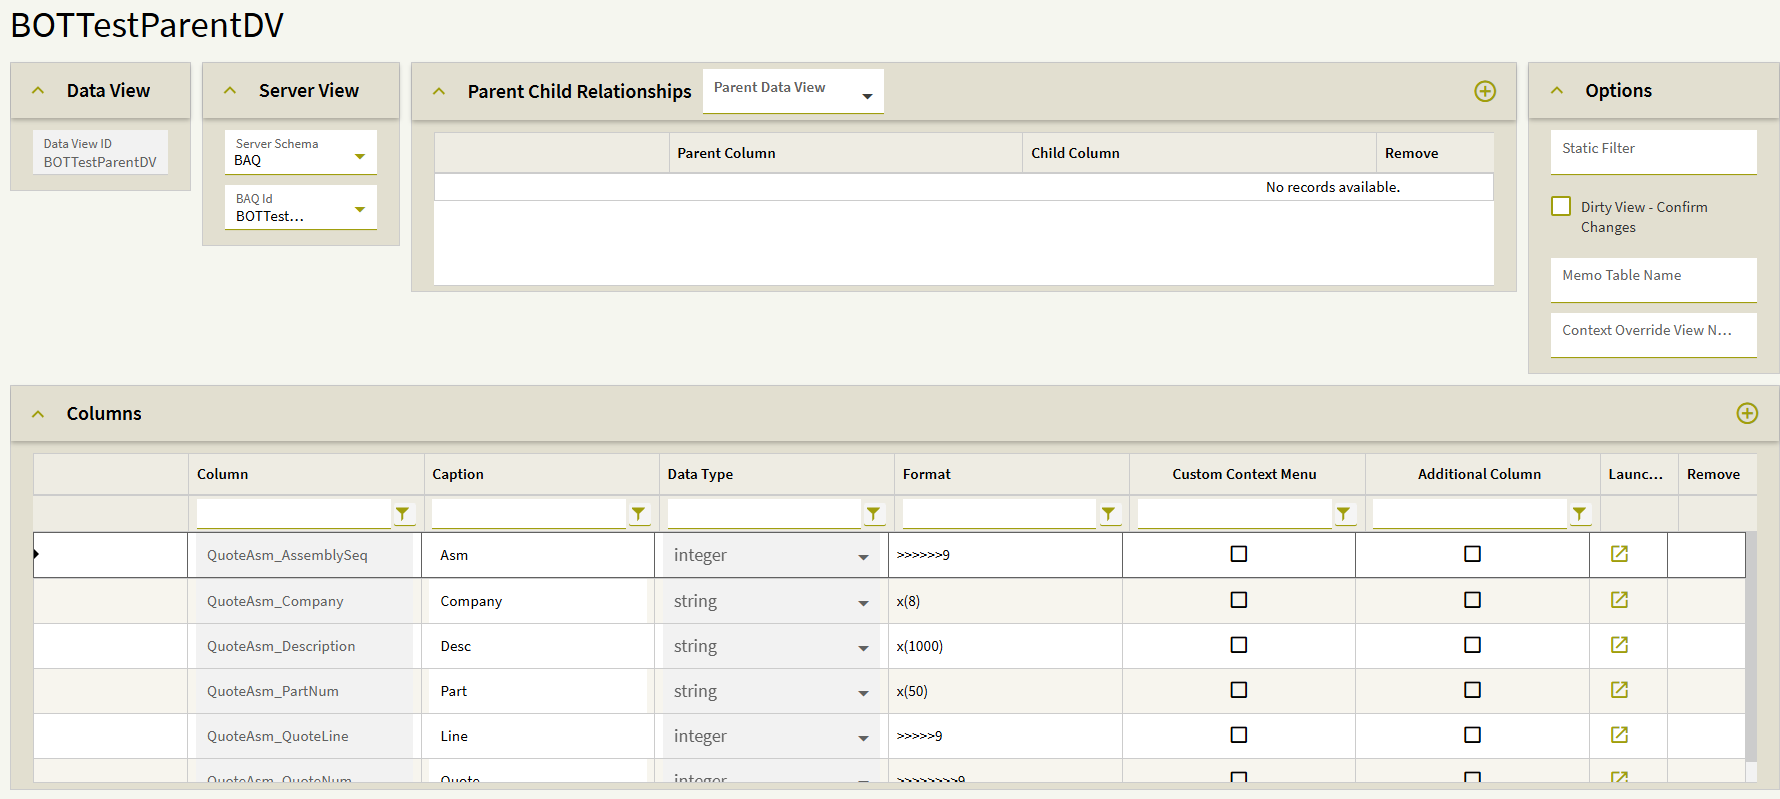Click the Parent Column header
This screenshot has height=799, width=1780.
(726, 153)
